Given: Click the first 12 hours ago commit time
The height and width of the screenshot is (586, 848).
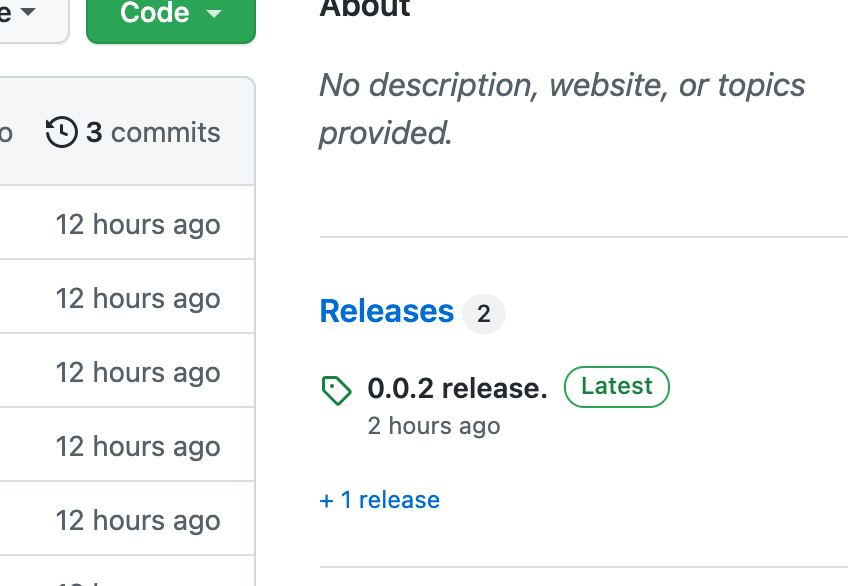Looking at the screenshot, I should pyautogui.click(x=138, y=224).
